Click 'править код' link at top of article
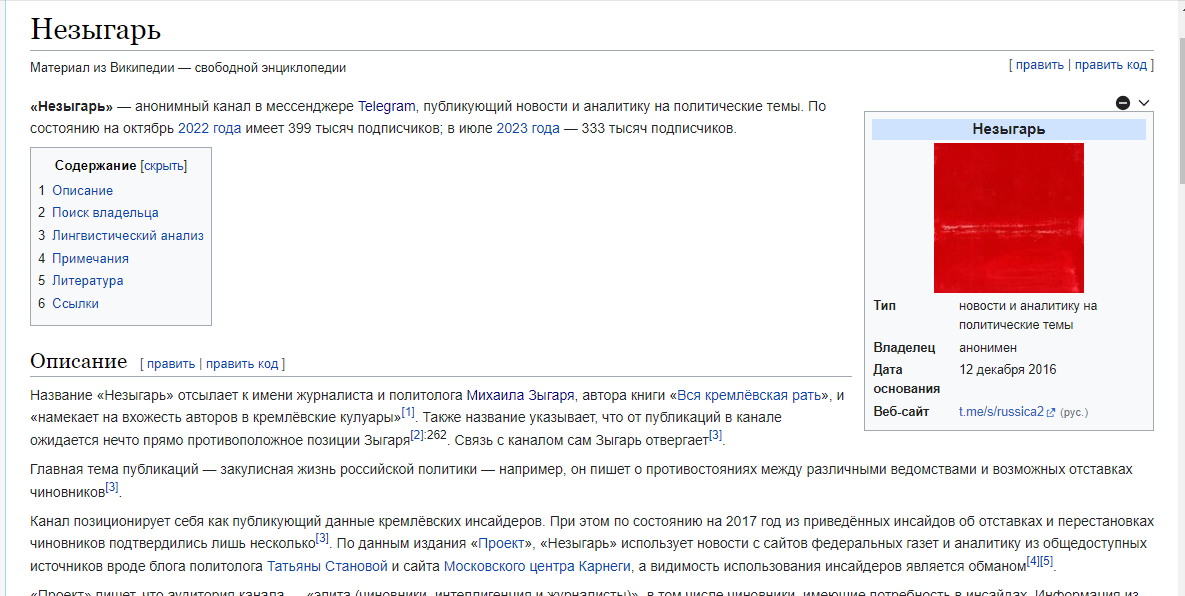The width and height of the screenshot is (1185, 596). (x=1111, y=65)
